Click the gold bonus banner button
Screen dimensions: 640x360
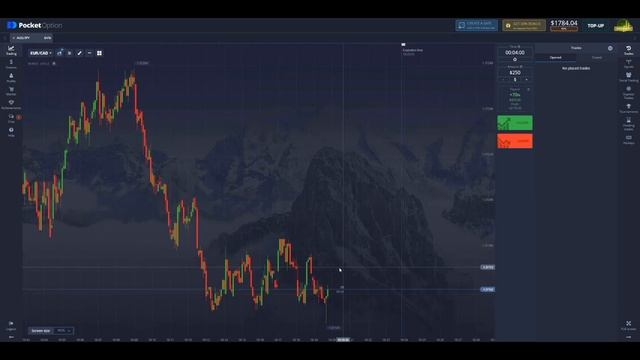[x=524, y=25]
